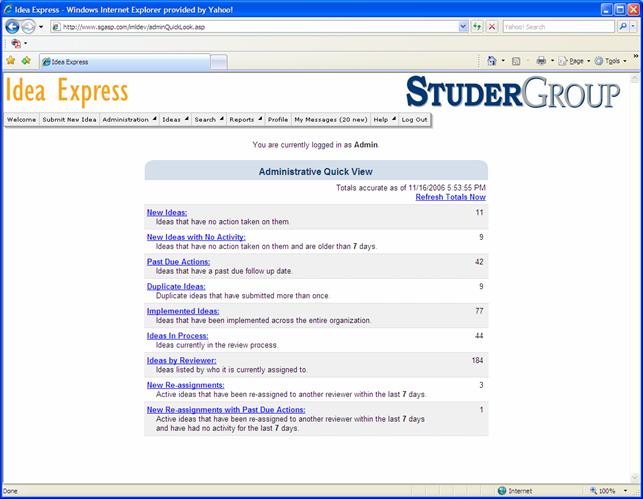This screenshot has width=643, height=499.
Task: Click the address bar URL field
Action: pos(254,27)
